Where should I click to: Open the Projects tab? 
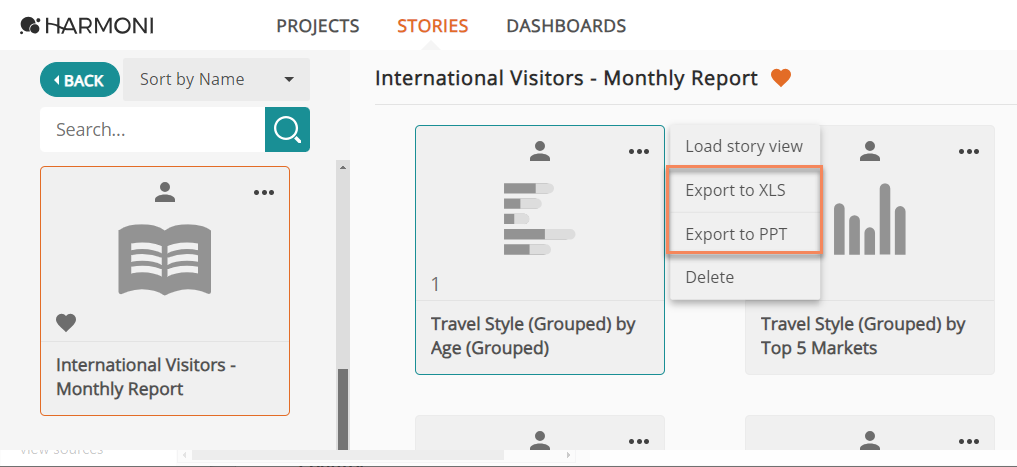[x=318, y=26]
